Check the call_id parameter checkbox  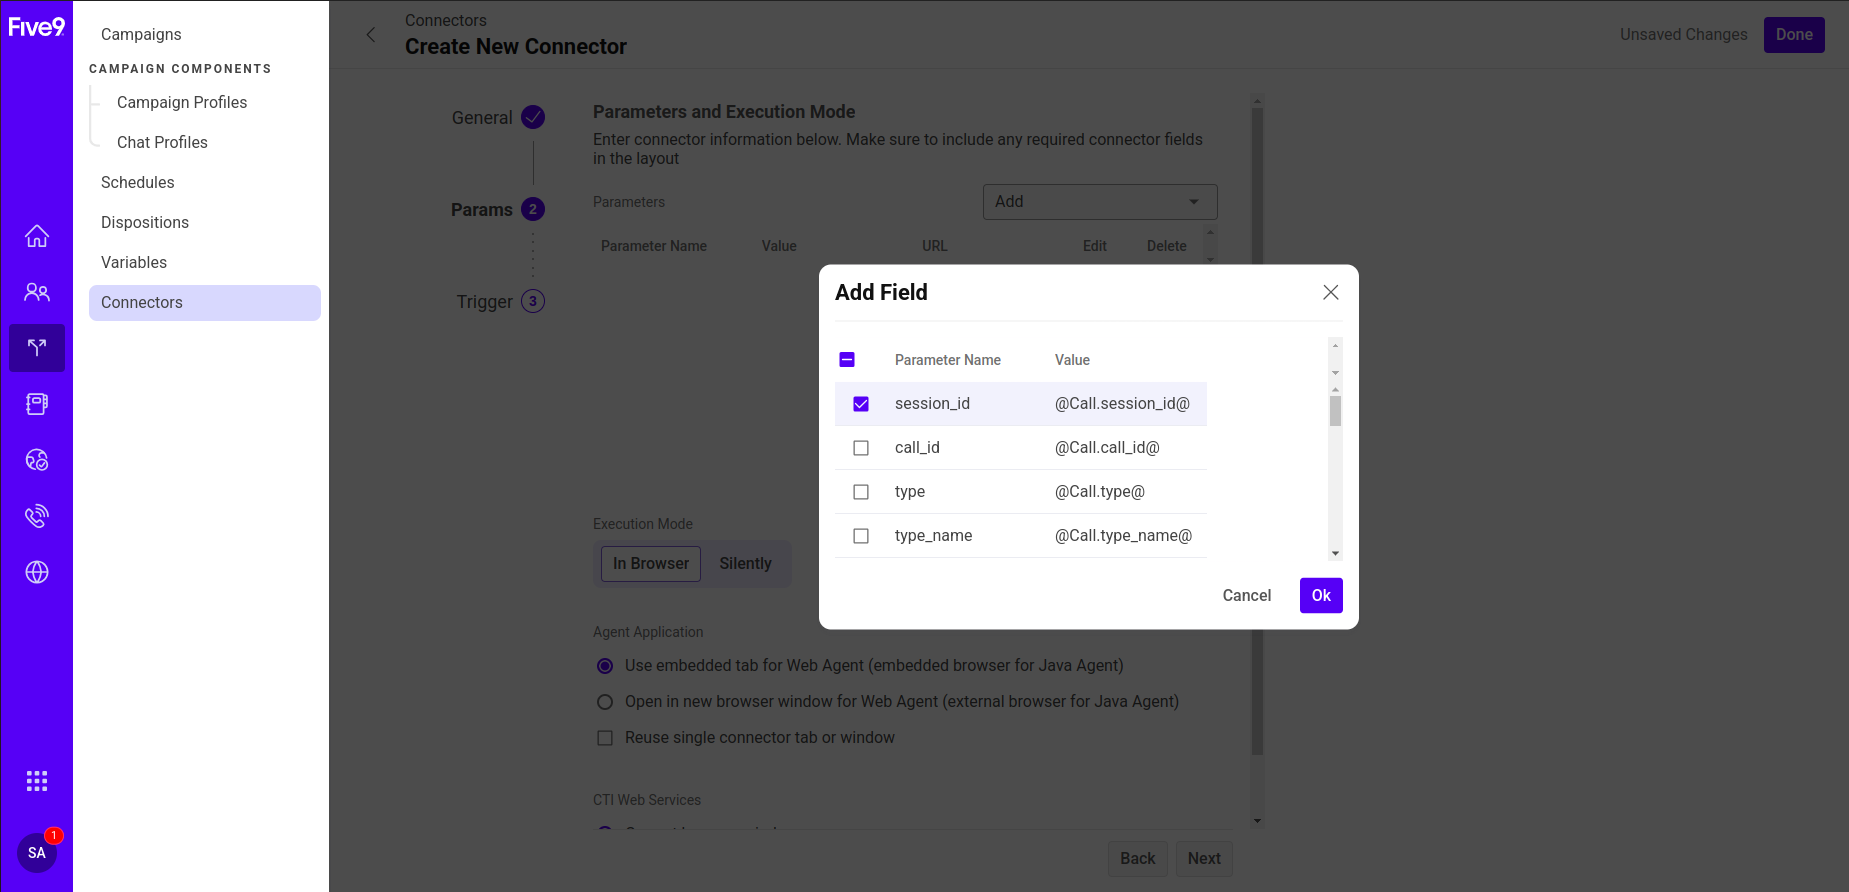coord(861,448)
